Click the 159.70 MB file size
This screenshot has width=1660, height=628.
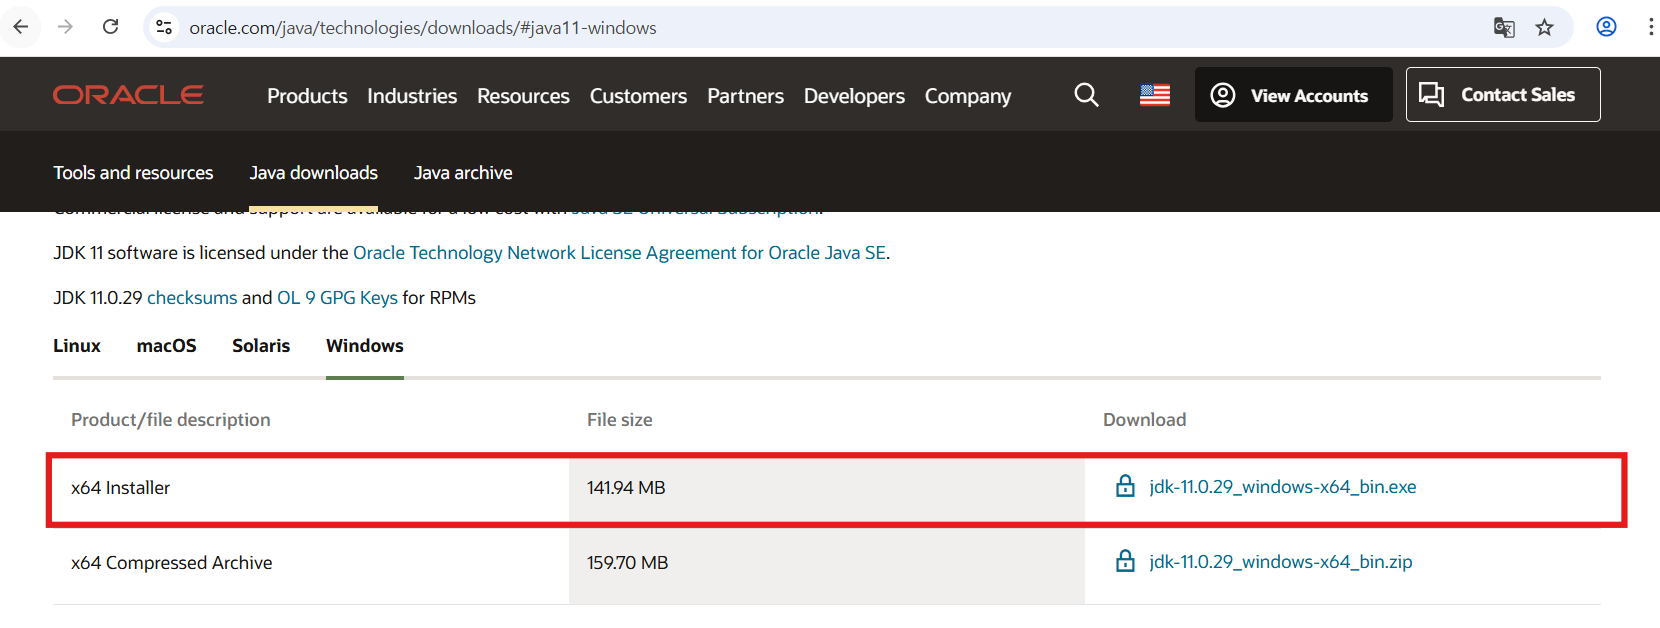click(627, 563)
